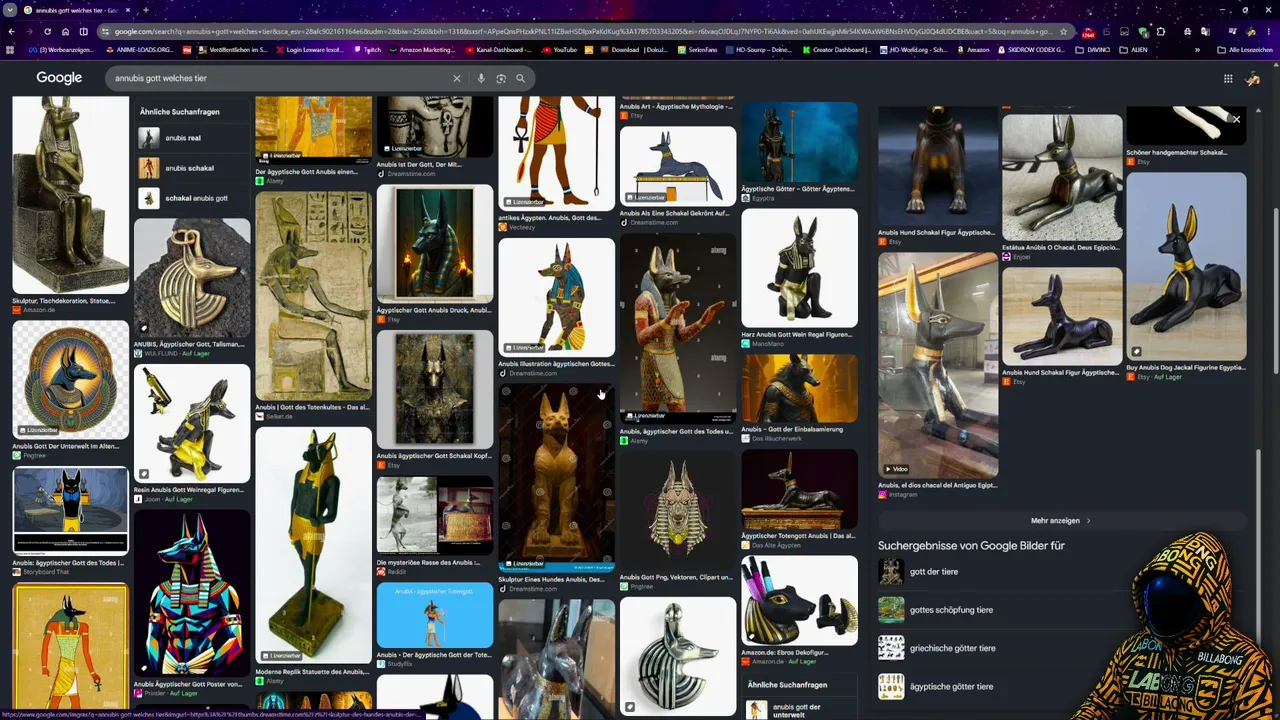
Task: Close the image preview side panel
Action: coord(1236,119)
